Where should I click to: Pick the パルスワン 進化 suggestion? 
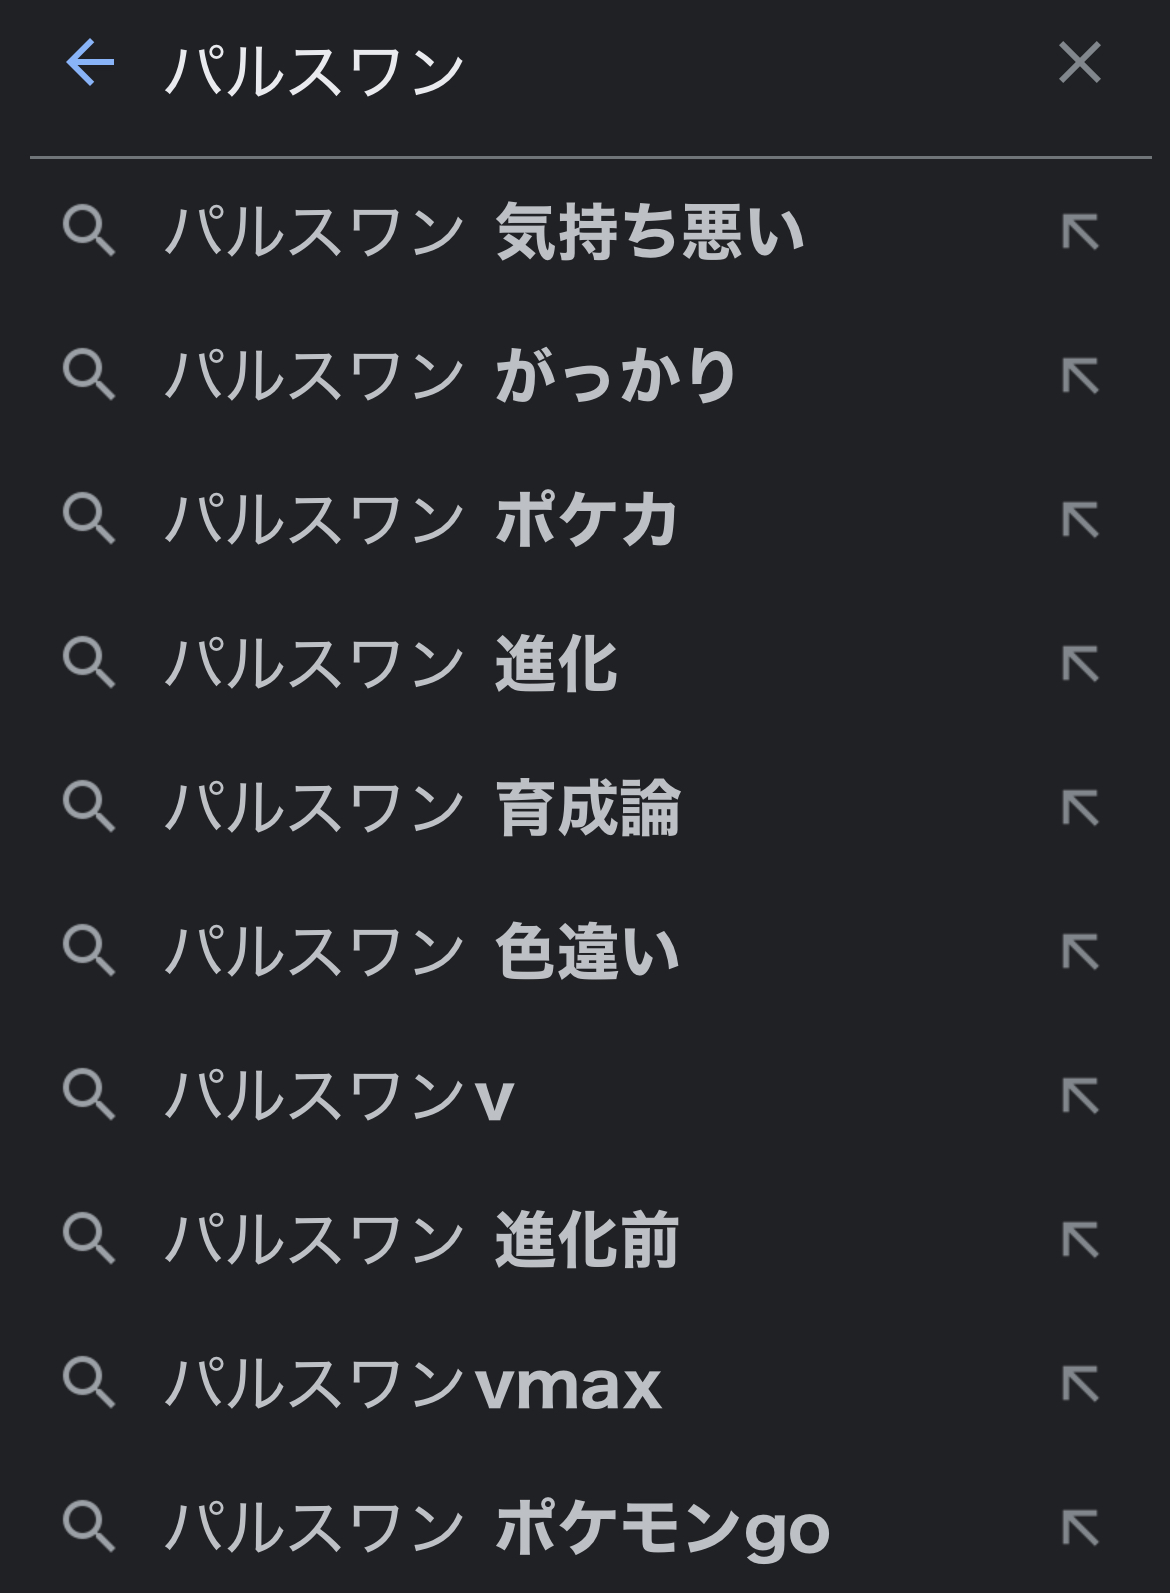[x=391, y=664]
